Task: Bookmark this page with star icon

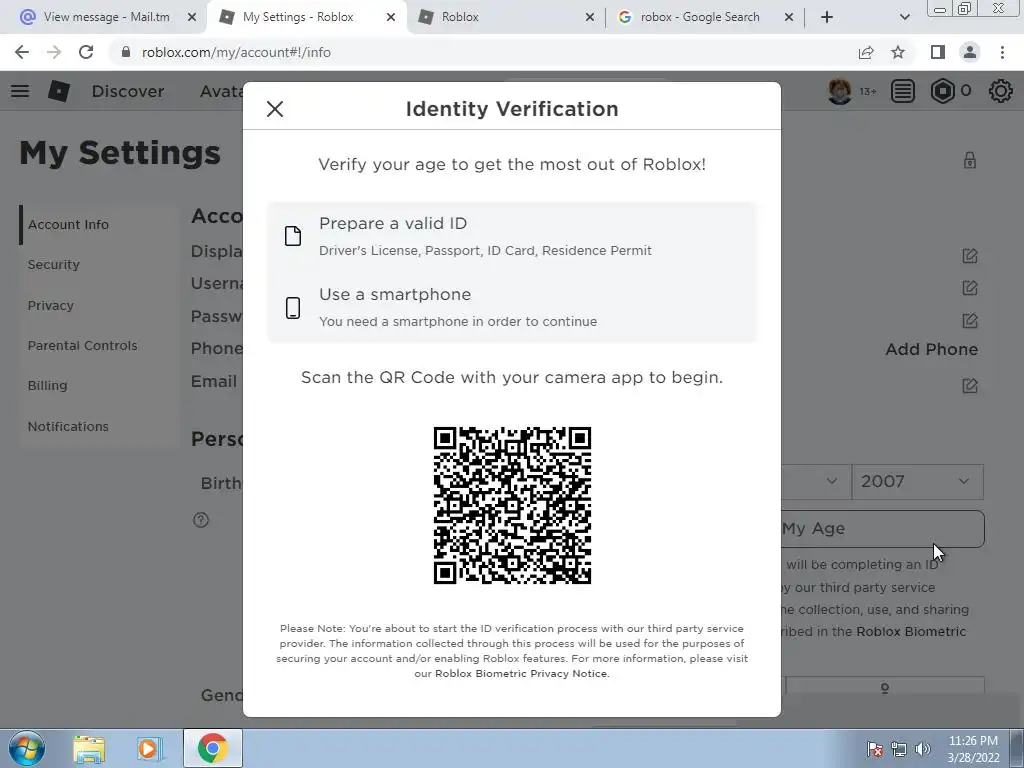Action: (x=898, y=52)
